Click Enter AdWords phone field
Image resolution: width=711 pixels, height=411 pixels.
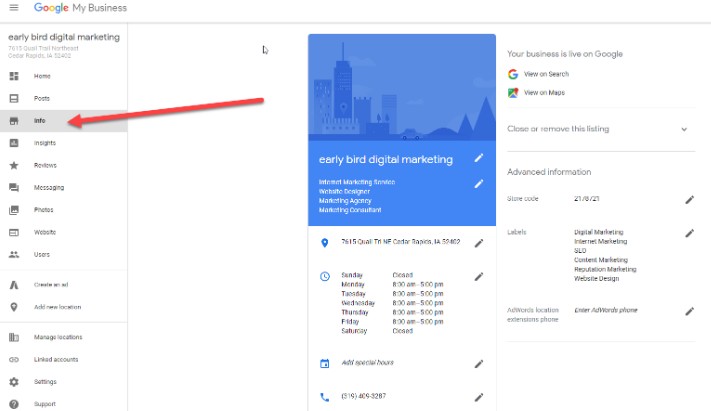tap(606, 311)
